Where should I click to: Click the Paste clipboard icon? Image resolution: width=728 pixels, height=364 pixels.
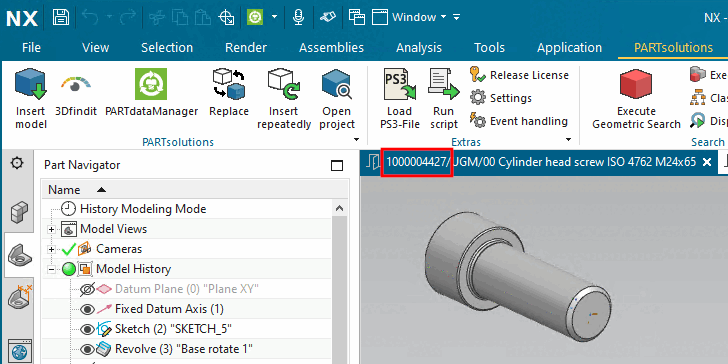click(x=203, y=18)
